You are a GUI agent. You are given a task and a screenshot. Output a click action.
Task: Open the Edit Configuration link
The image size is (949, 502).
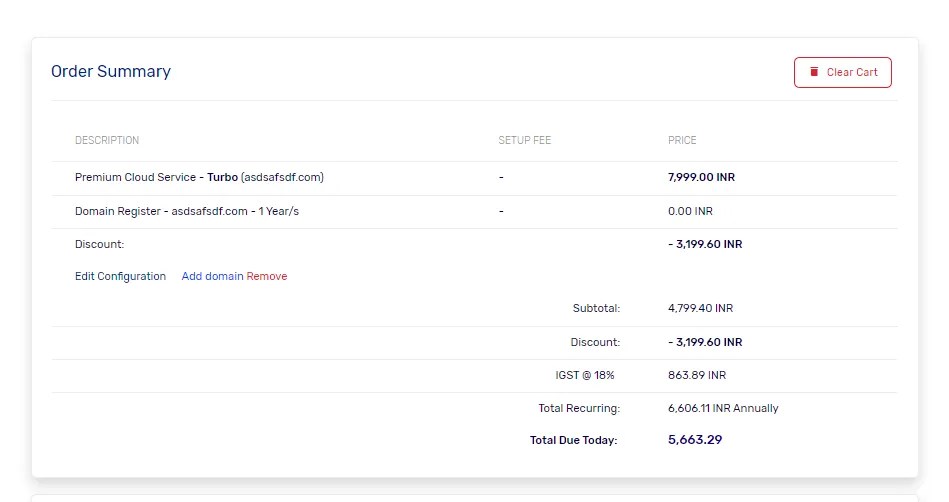(120, 276)
